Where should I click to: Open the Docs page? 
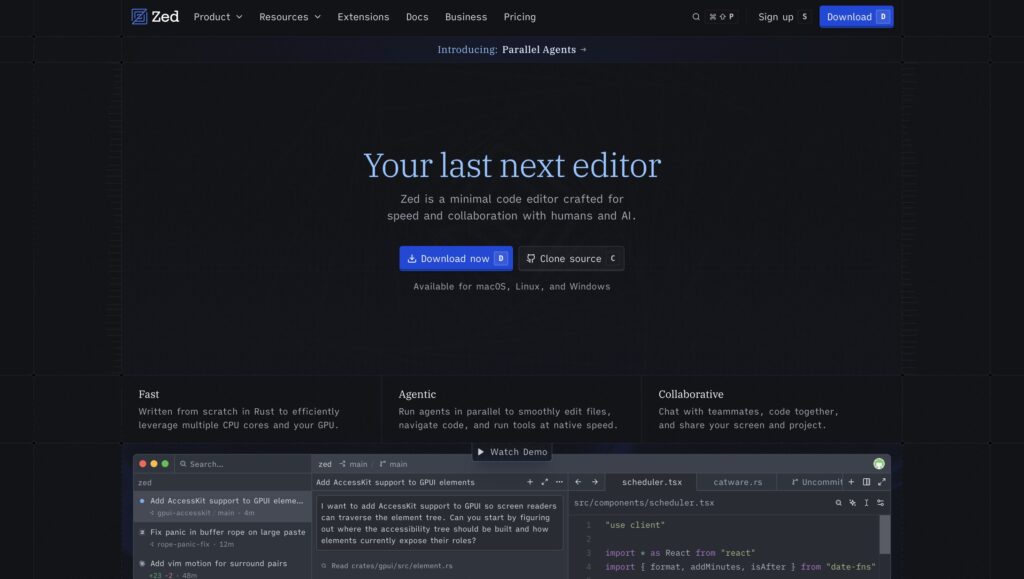click(417, 17)
